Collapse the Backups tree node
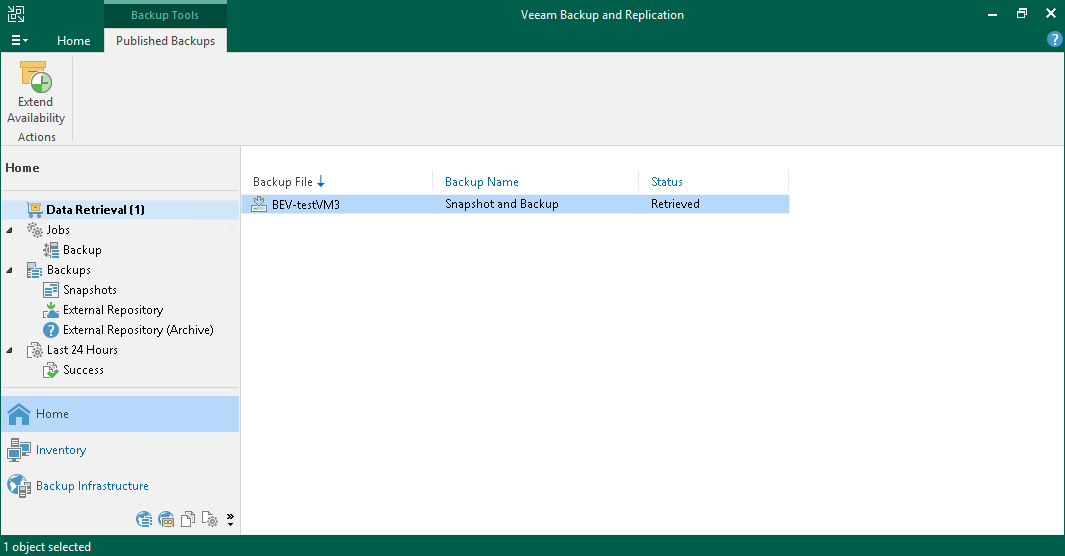The image size is (1065, 556). coord(10,270)
